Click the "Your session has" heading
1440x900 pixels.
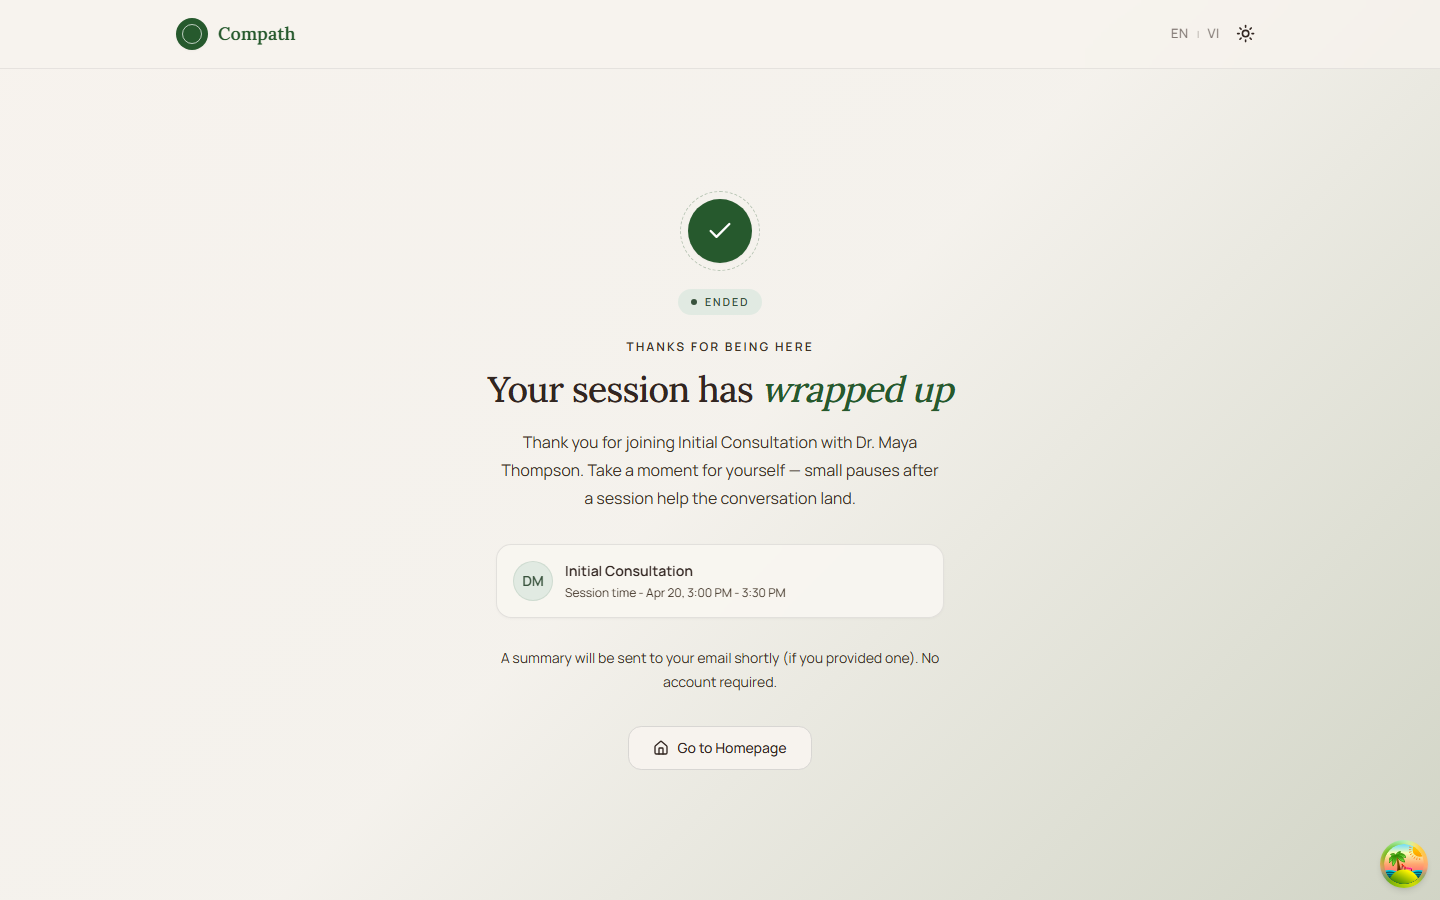click(x=619, y=390)
